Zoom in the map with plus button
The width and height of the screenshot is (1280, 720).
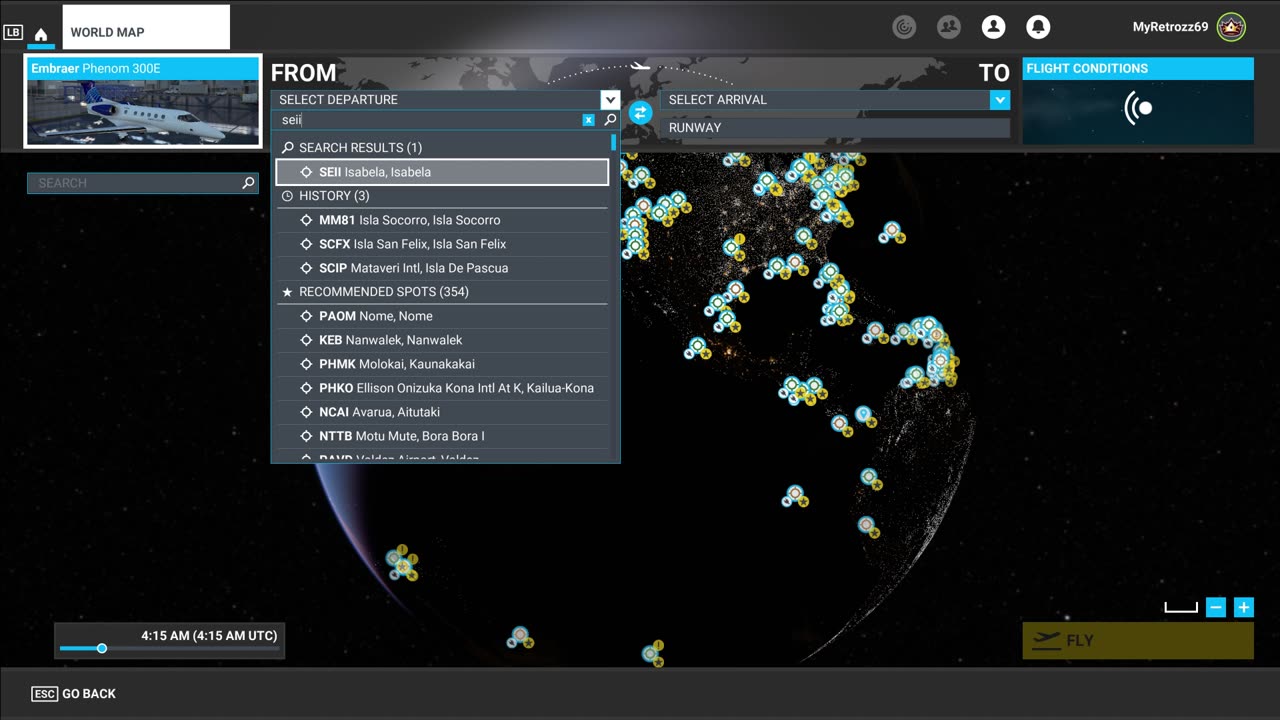tap(1244, 607)
